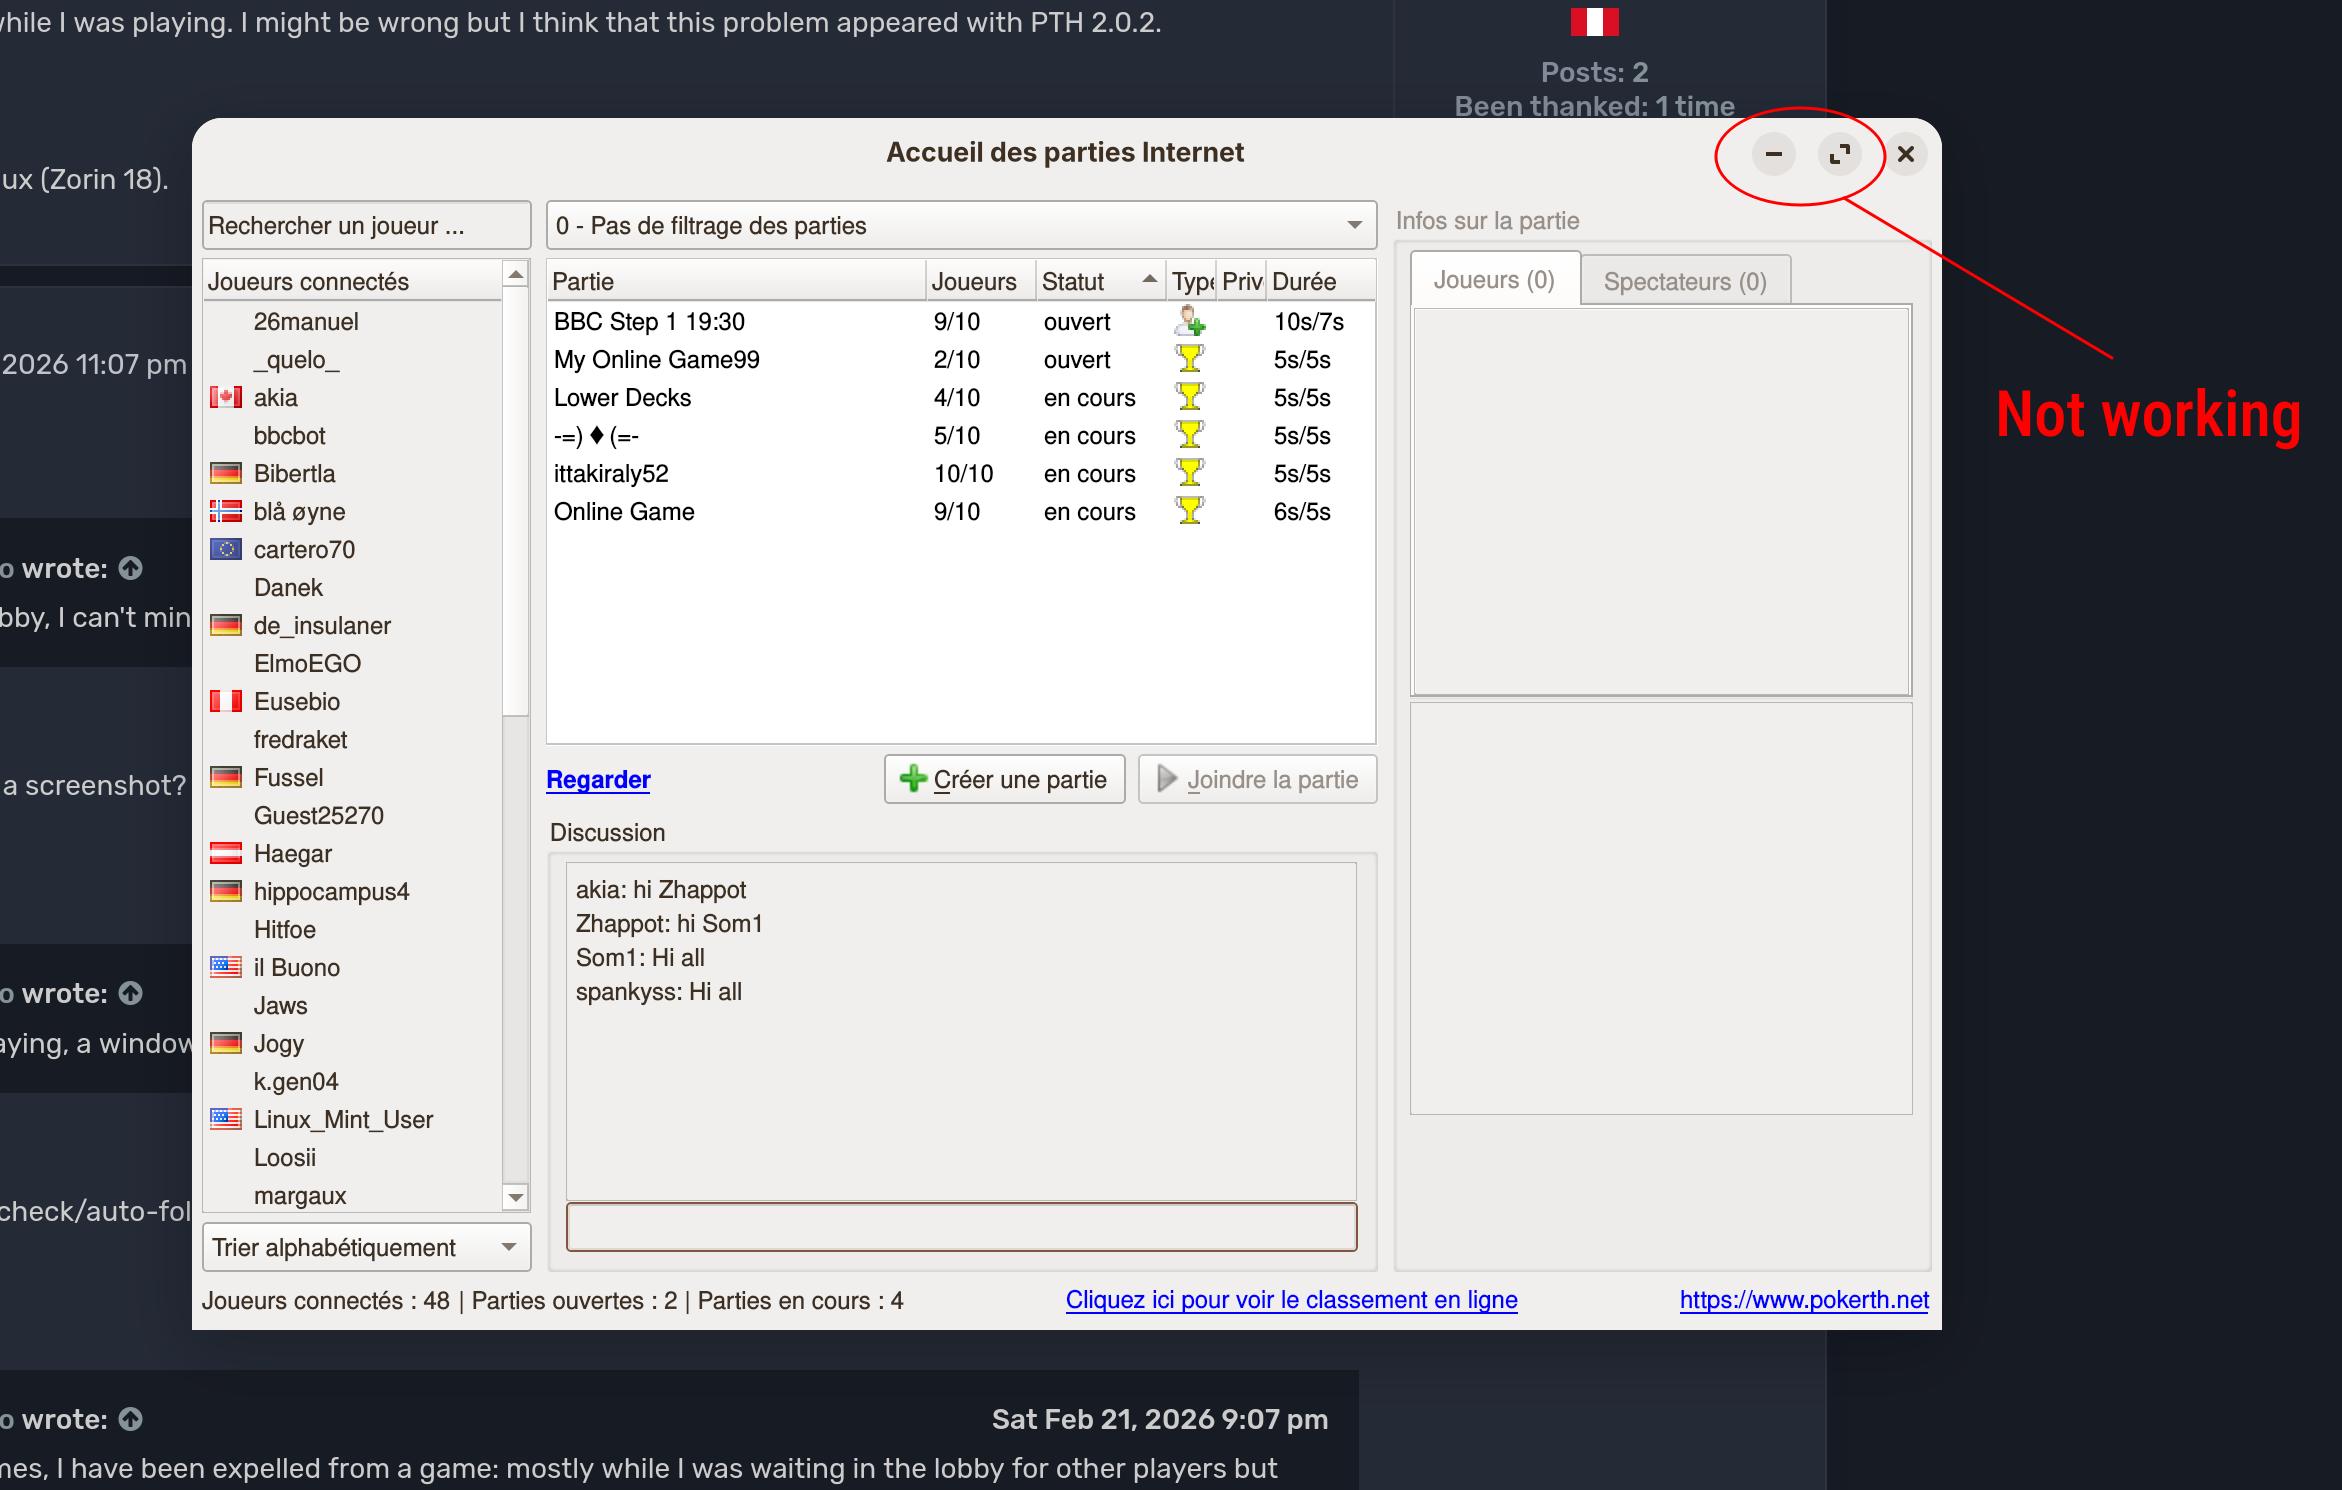The image size is (2342, 1490).
Task: Click the Austria flag beside Haegar
Action: (228, 853)
